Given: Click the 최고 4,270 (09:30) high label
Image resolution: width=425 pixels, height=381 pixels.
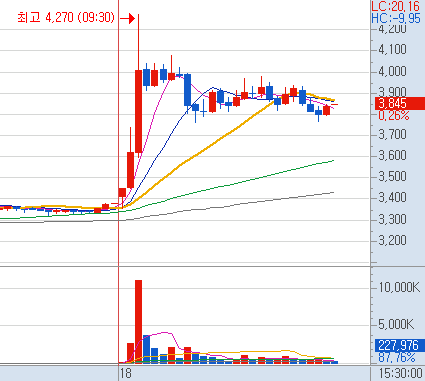Looking at the screenshot, I should click(x=66, y=17).
